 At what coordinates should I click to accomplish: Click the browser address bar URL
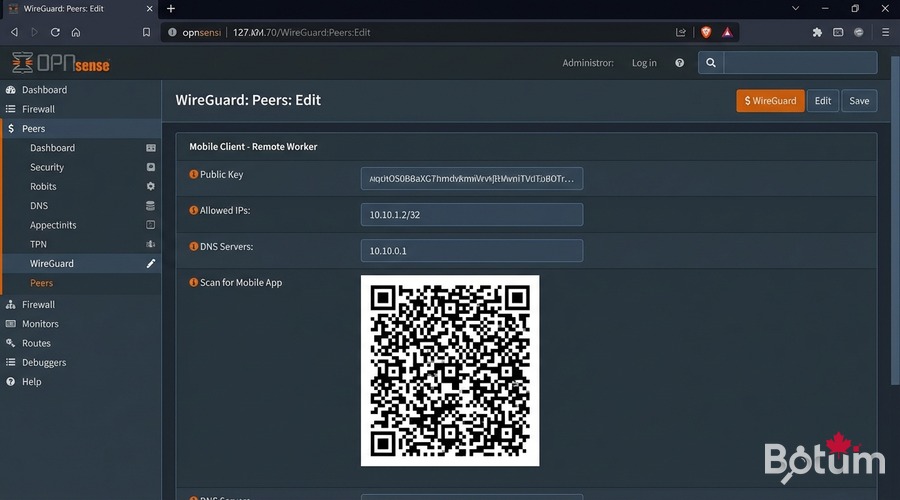[x=301, y=33]
